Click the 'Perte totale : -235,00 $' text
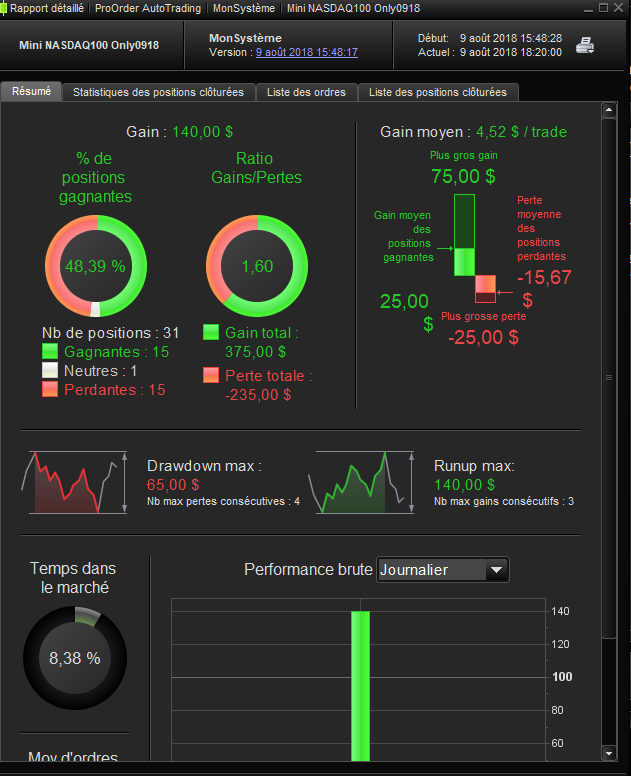This screenshot has height=776, width=631. 269,385
